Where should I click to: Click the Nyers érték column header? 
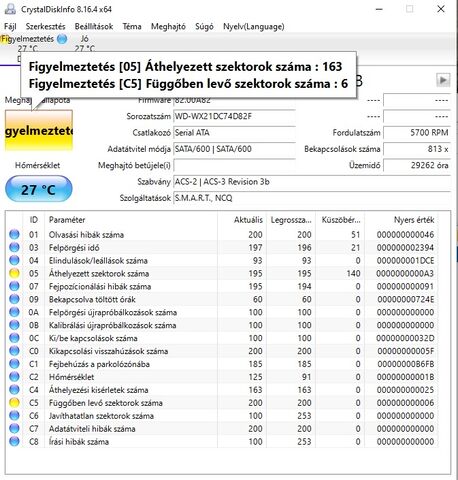tap(401, 220)
